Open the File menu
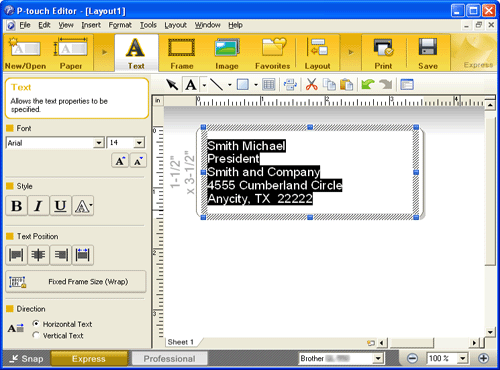This screenshot has width=500, height=370. pos(25,25)
